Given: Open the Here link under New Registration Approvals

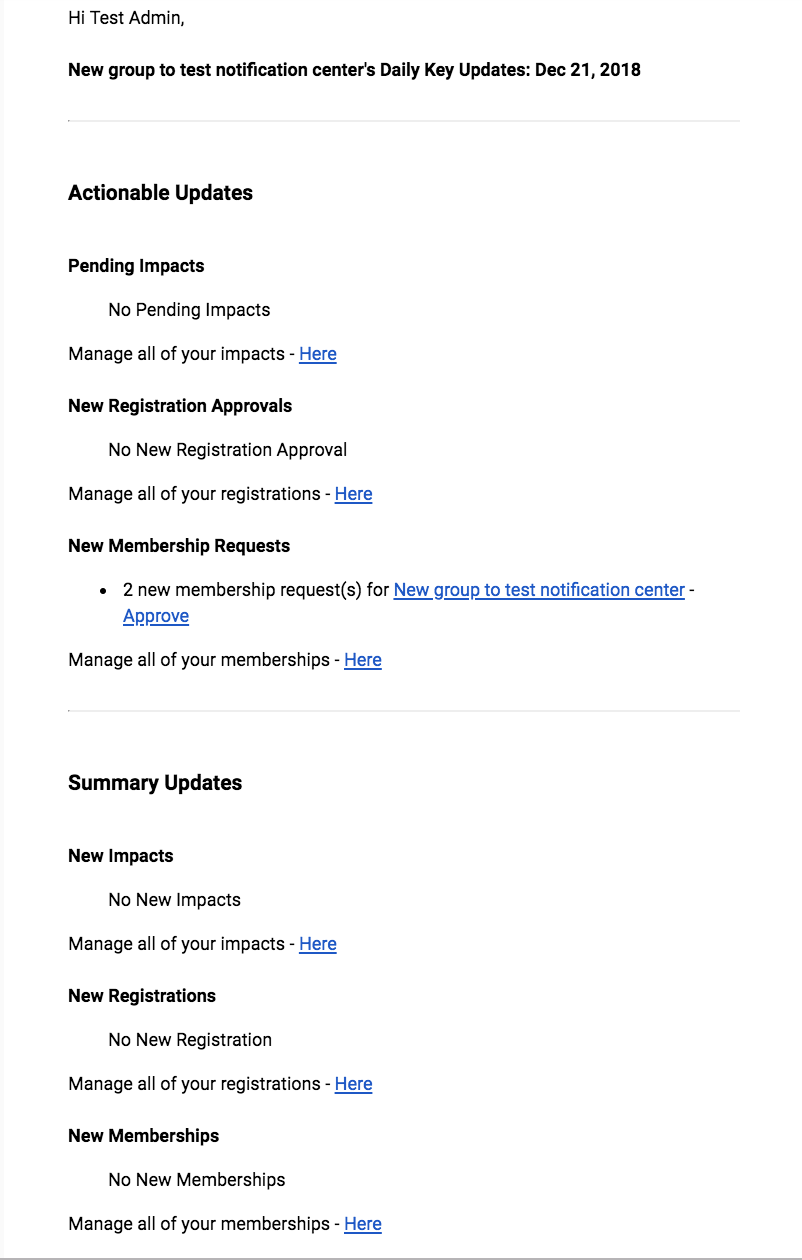Looking at the screenshot, I should [354, 494].
